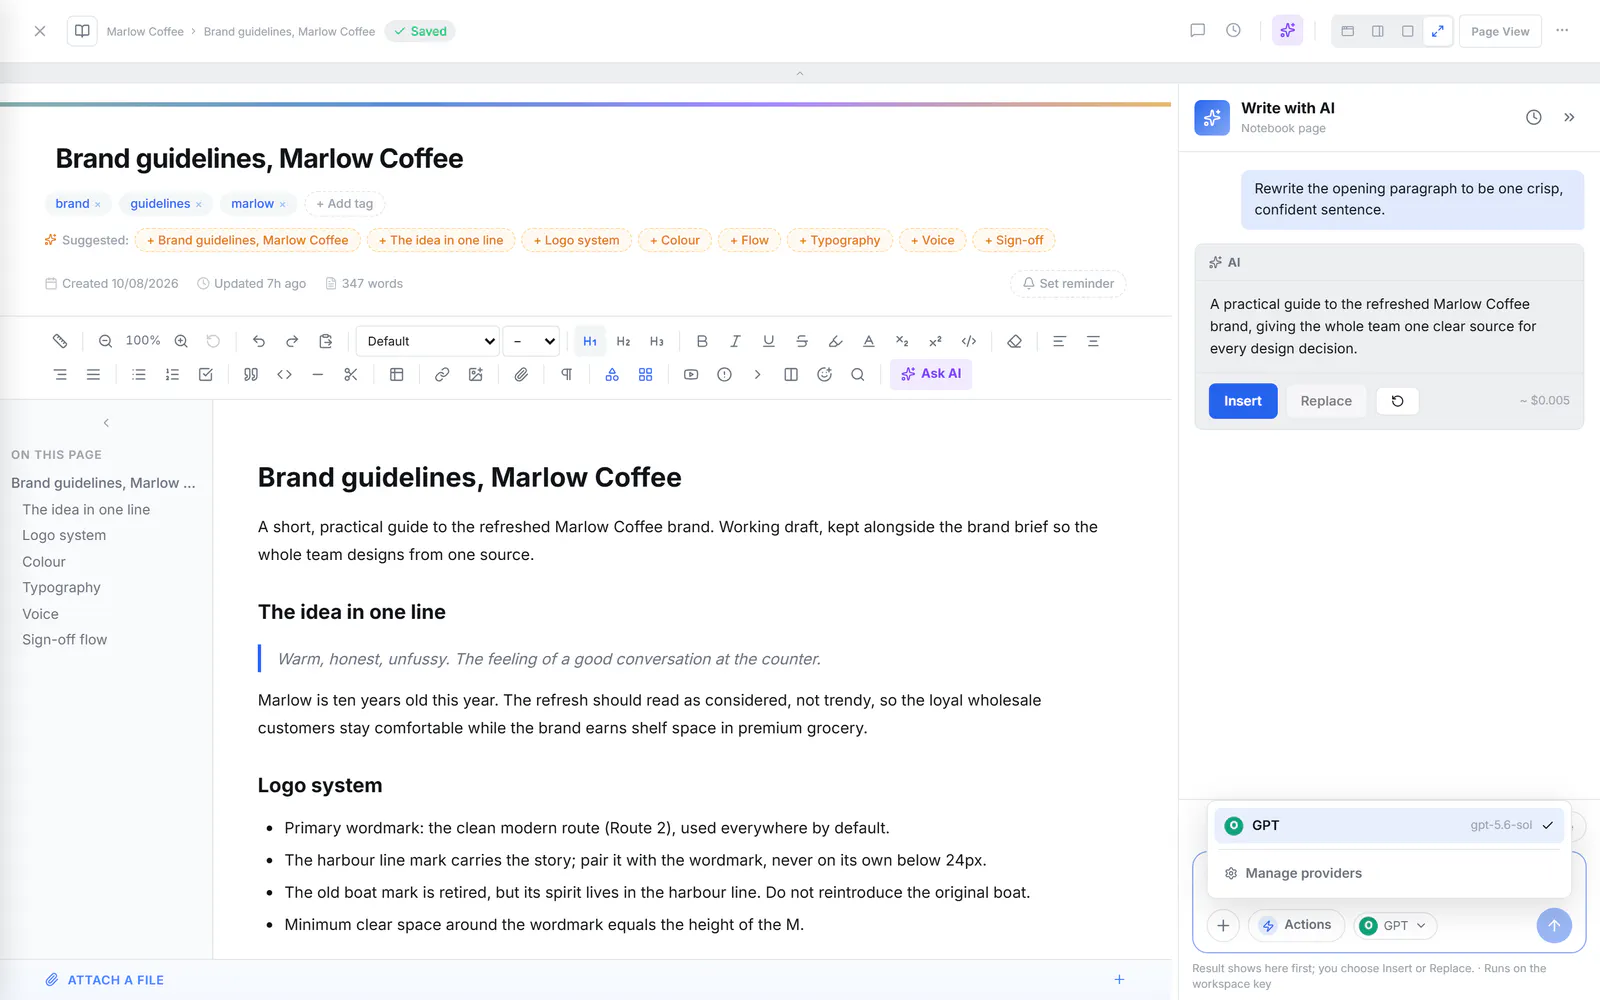Viewport: 1600px width, 1000px height.
Task: Insert a code block
Action: click(284, 374)
